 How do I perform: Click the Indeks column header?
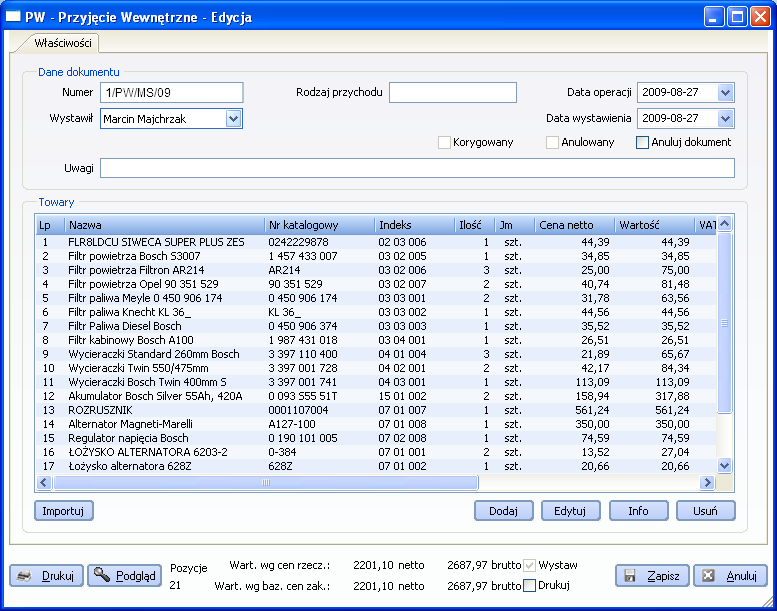(x=415, y=225)
